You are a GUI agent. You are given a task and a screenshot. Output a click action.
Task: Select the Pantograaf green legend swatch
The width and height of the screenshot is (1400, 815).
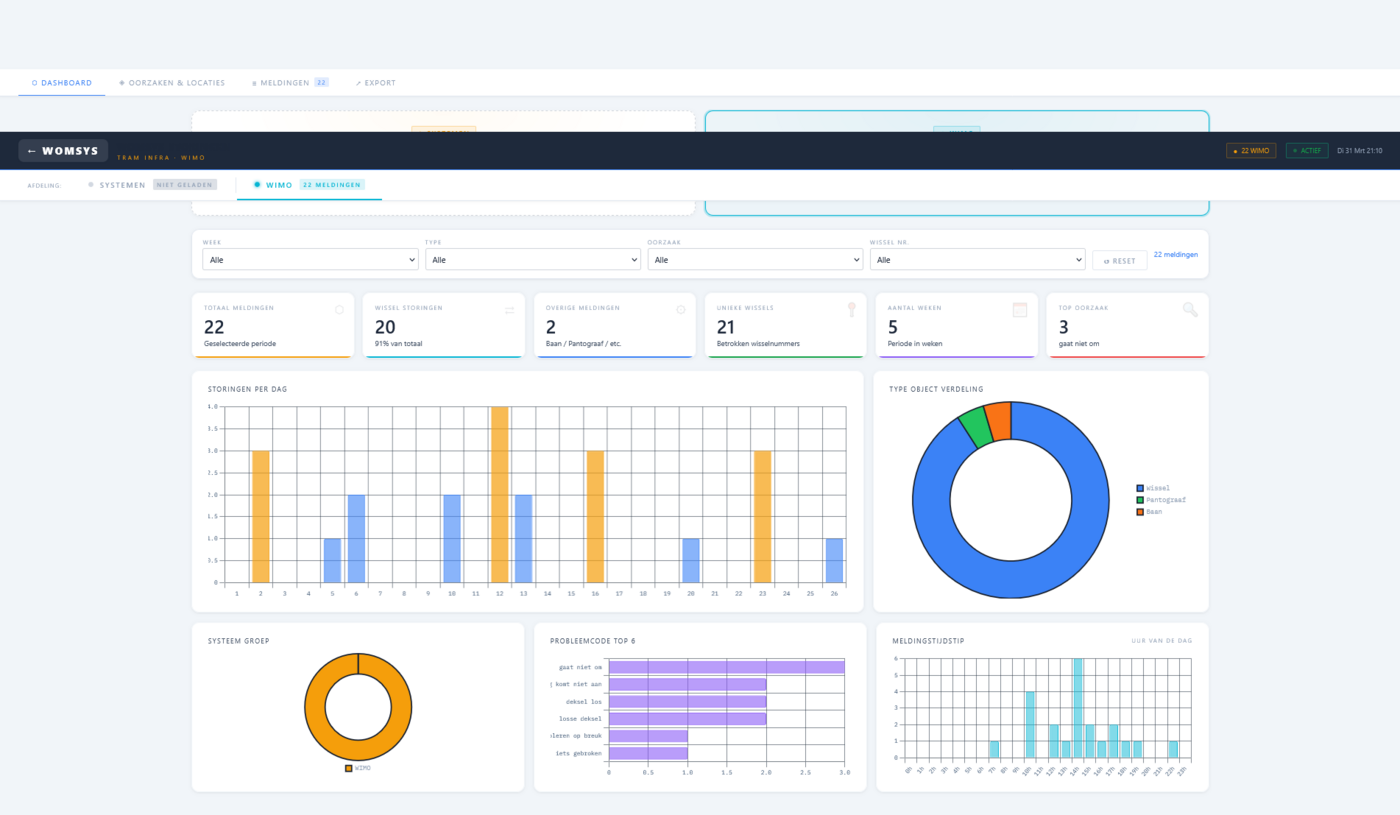click(x=1138, y=499)
